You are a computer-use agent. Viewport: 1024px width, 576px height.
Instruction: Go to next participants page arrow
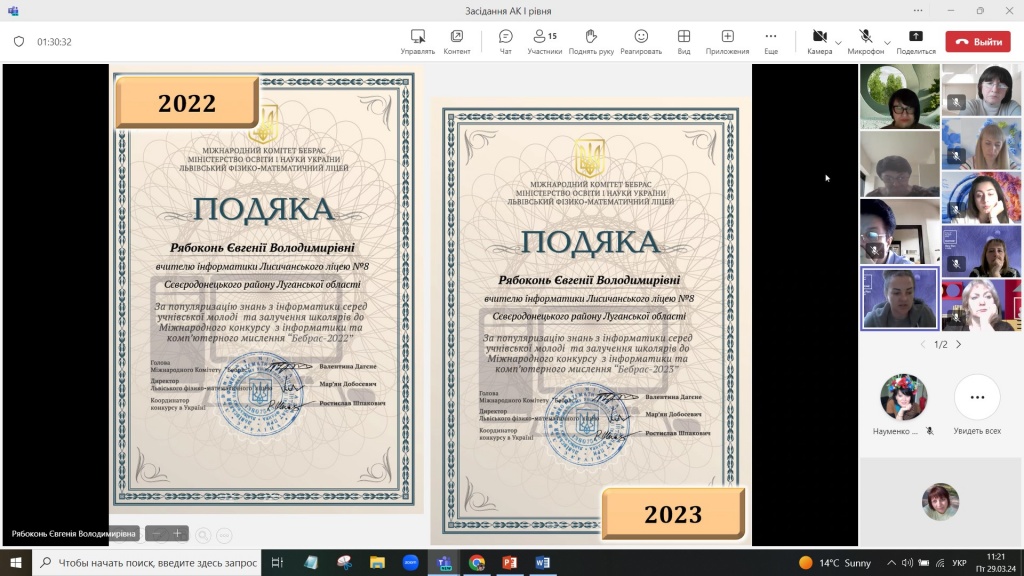(958, 344)
